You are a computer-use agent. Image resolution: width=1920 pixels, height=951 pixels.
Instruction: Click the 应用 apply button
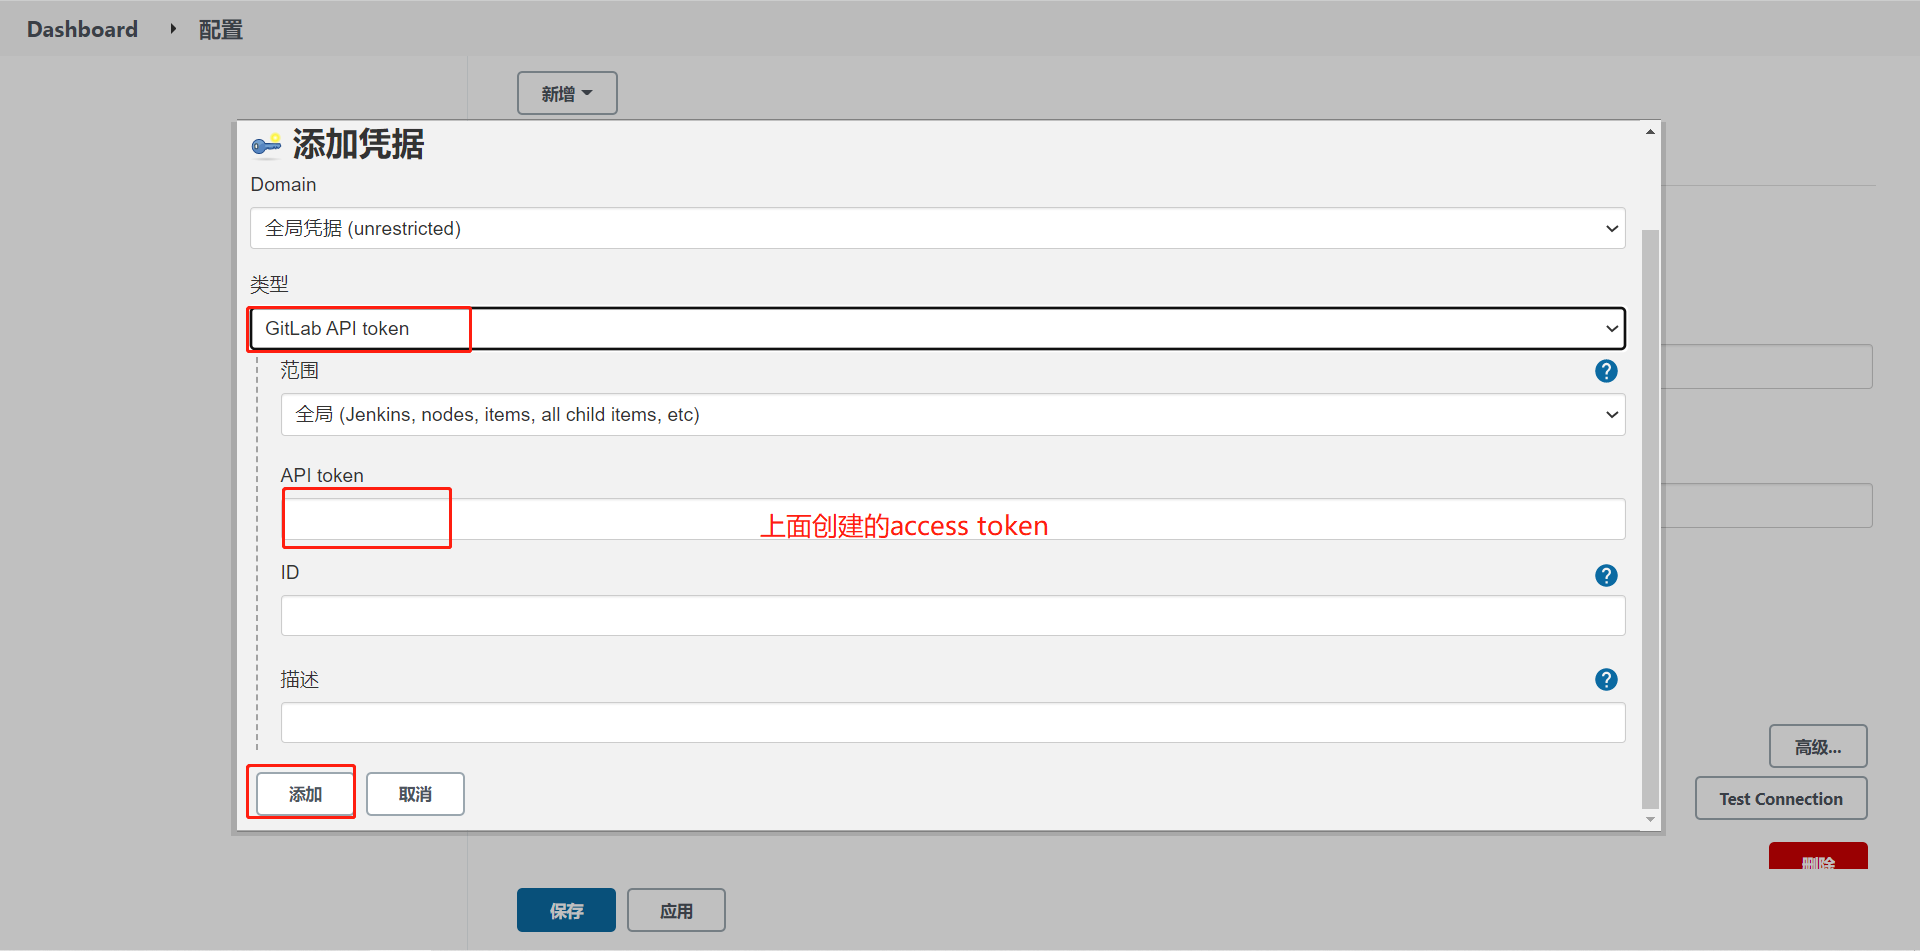676,910
